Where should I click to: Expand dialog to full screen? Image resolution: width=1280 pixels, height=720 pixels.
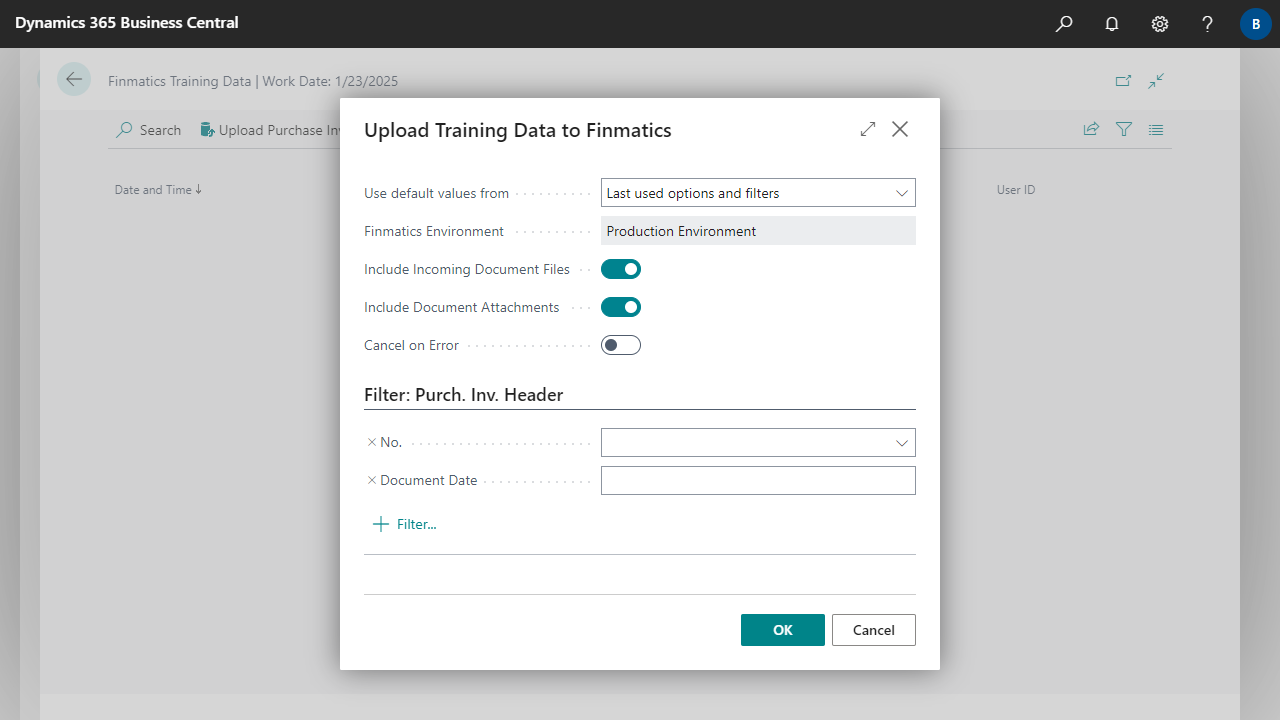[x=868, y=129]
